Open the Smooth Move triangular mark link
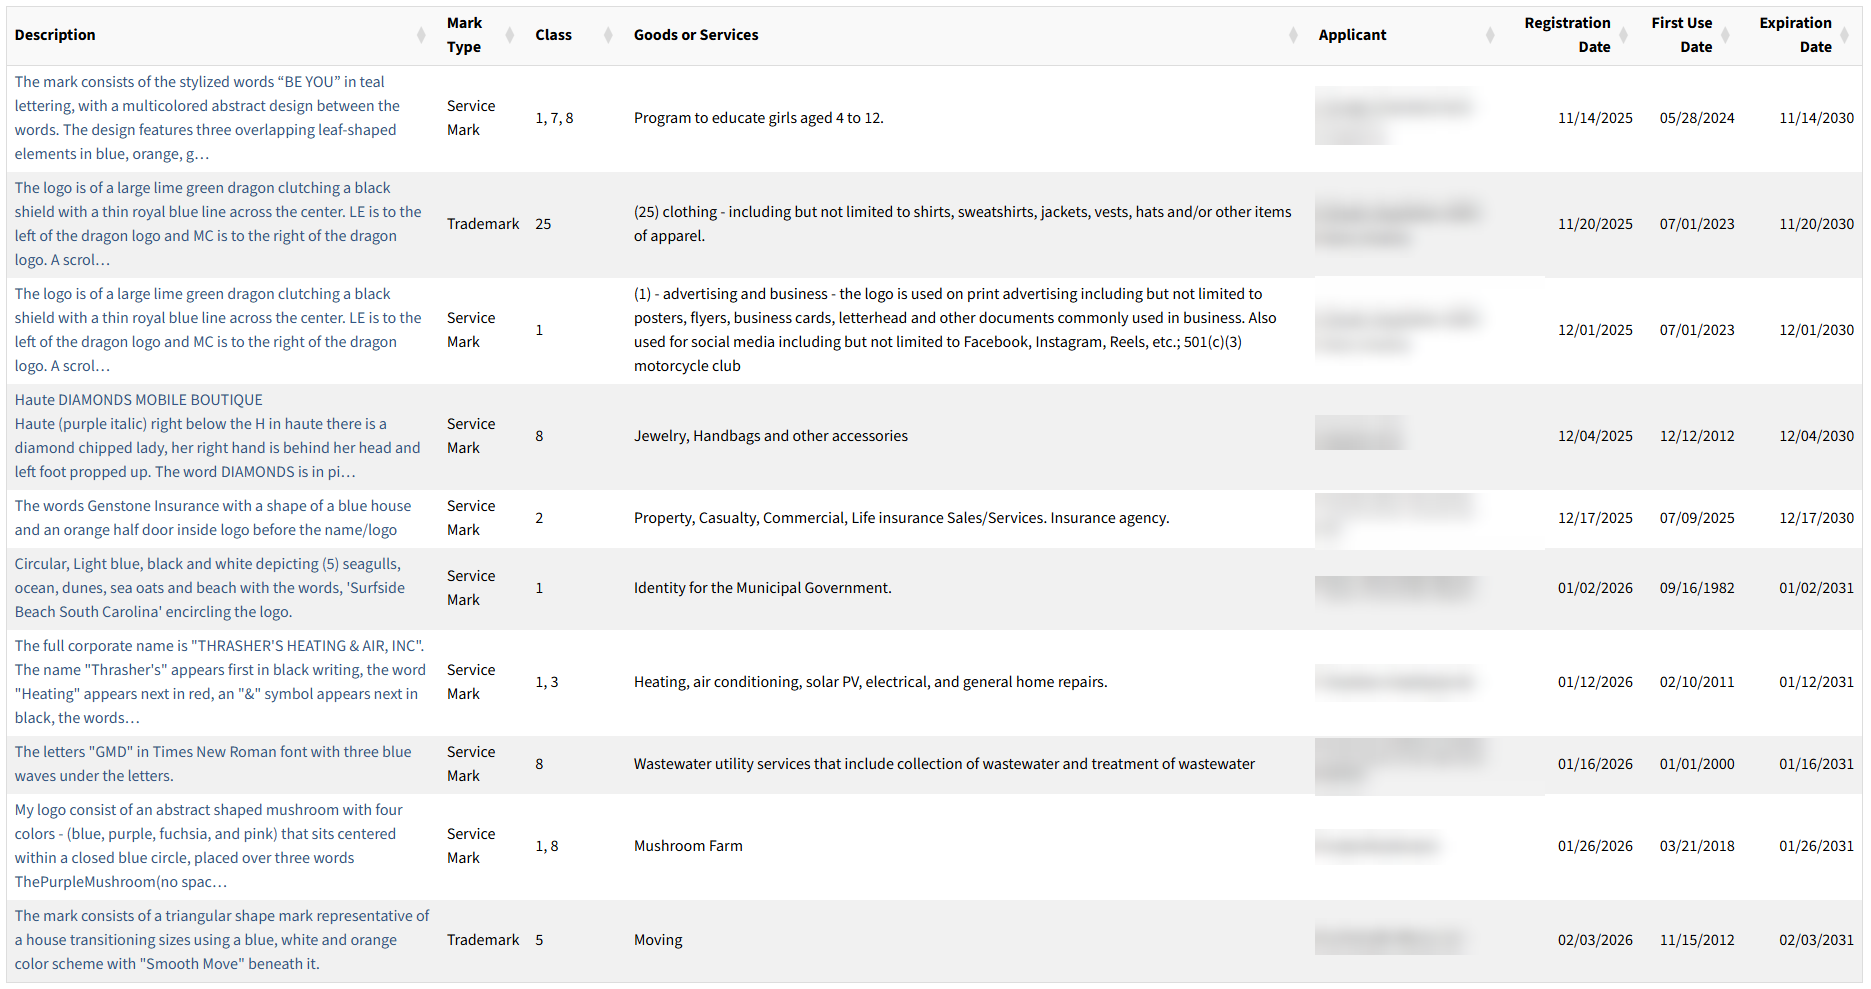The image size is (1871, 989). coord(222,940)
